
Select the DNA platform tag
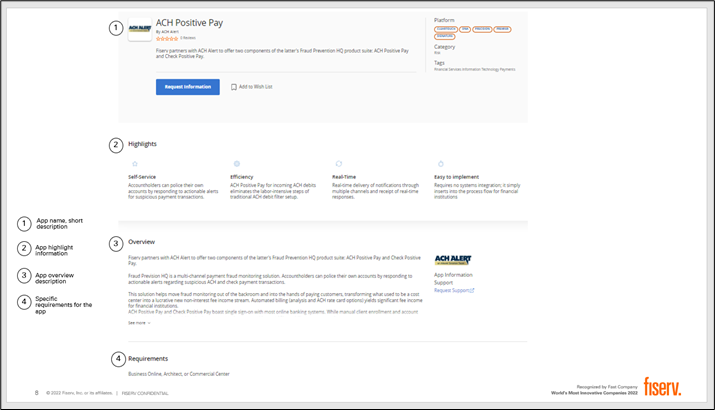(x=465, y=29)
